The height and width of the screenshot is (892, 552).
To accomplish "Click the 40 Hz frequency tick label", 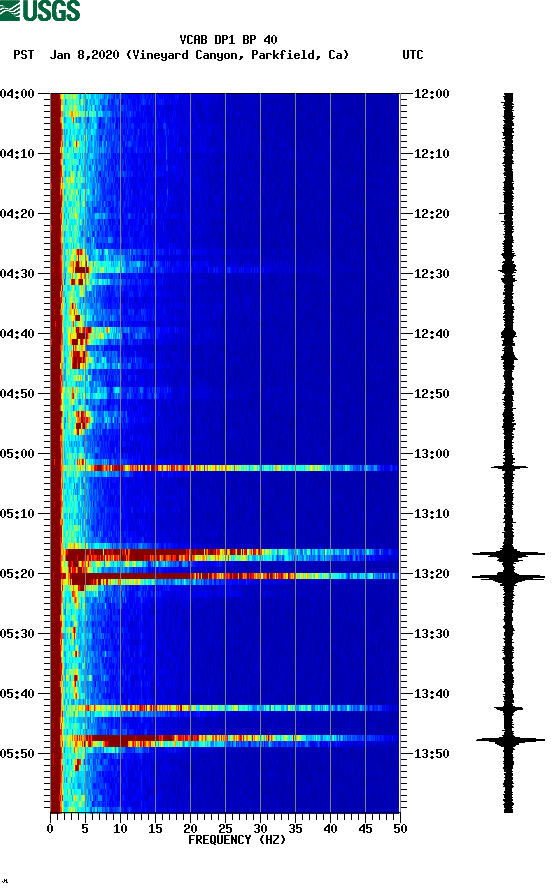I will (330, 829).
